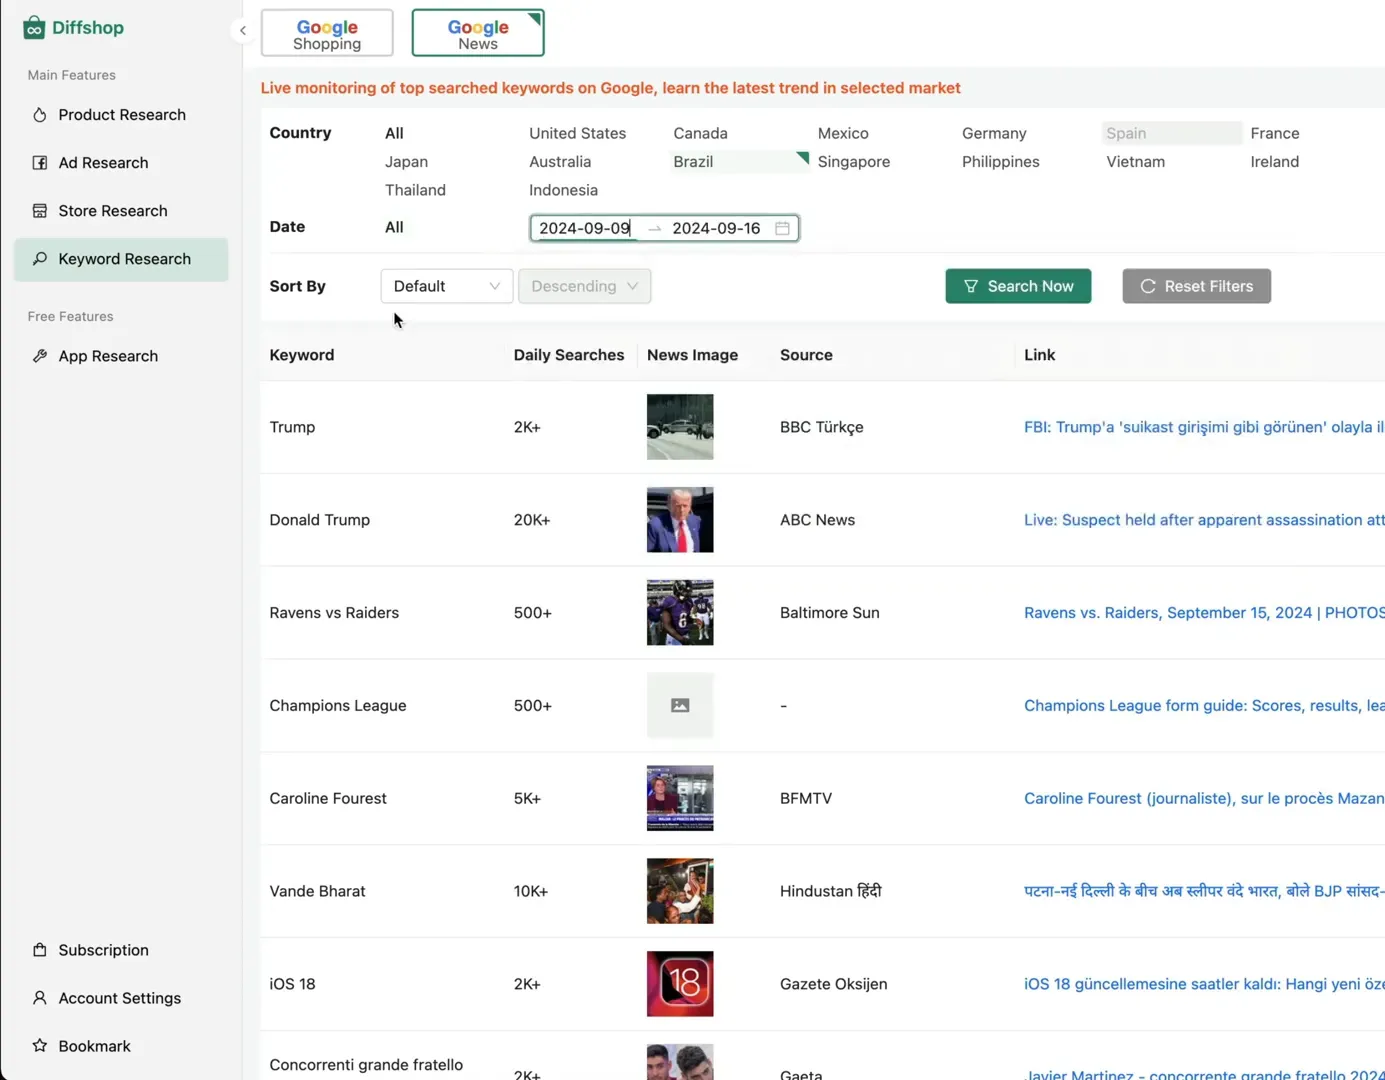Image resolution: width=1385 pixels, height=1080 pixels.
Task: Choose Ireland as the country
Action: [x=1274, y=161]
